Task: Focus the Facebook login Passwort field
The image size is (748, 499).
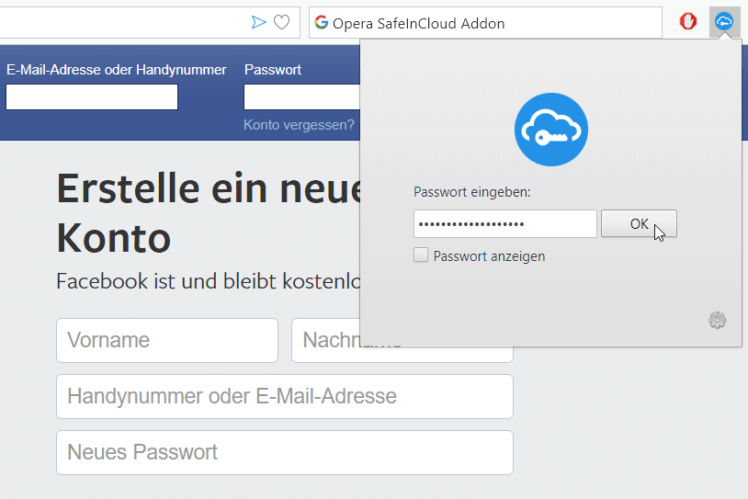Action: (301, 97)
